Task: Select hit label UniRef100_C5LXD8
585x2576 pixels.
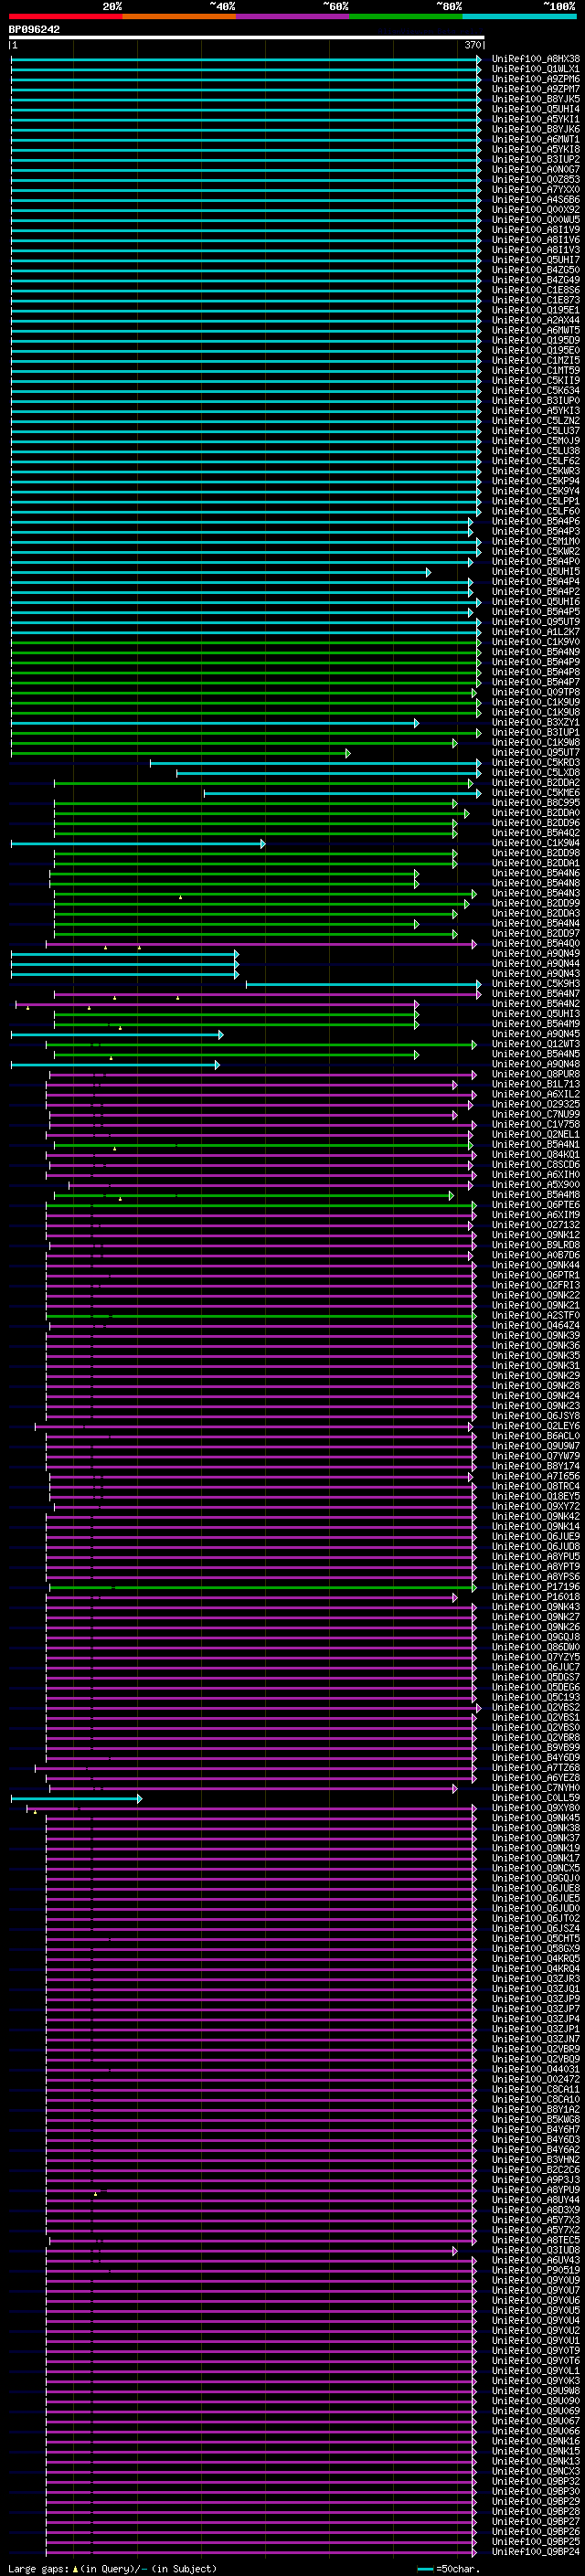Action: (536, 773)
